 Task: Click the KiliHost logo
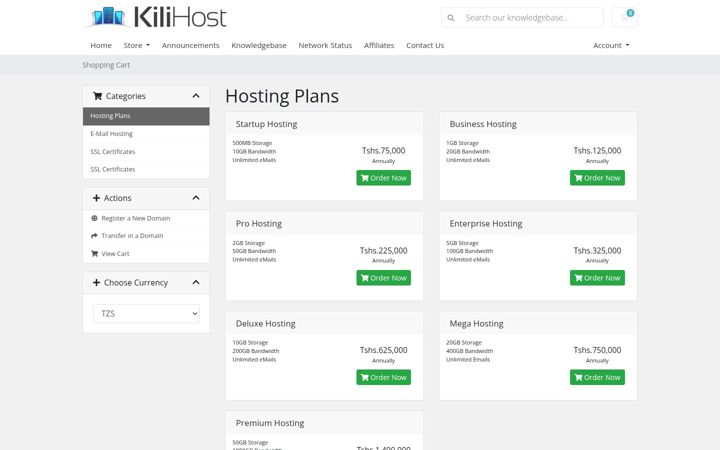click(x=156, y=17)
